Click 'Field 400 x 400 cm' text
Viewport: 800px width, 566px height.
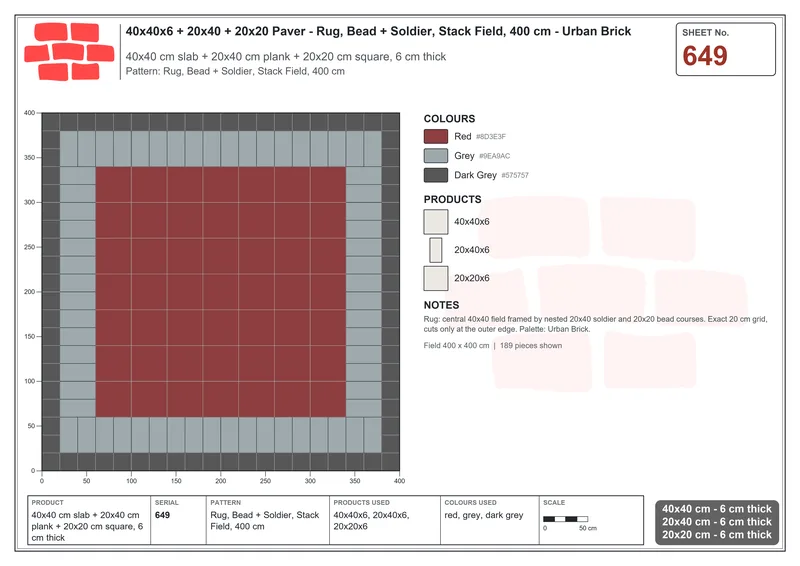tap(456, 346)
